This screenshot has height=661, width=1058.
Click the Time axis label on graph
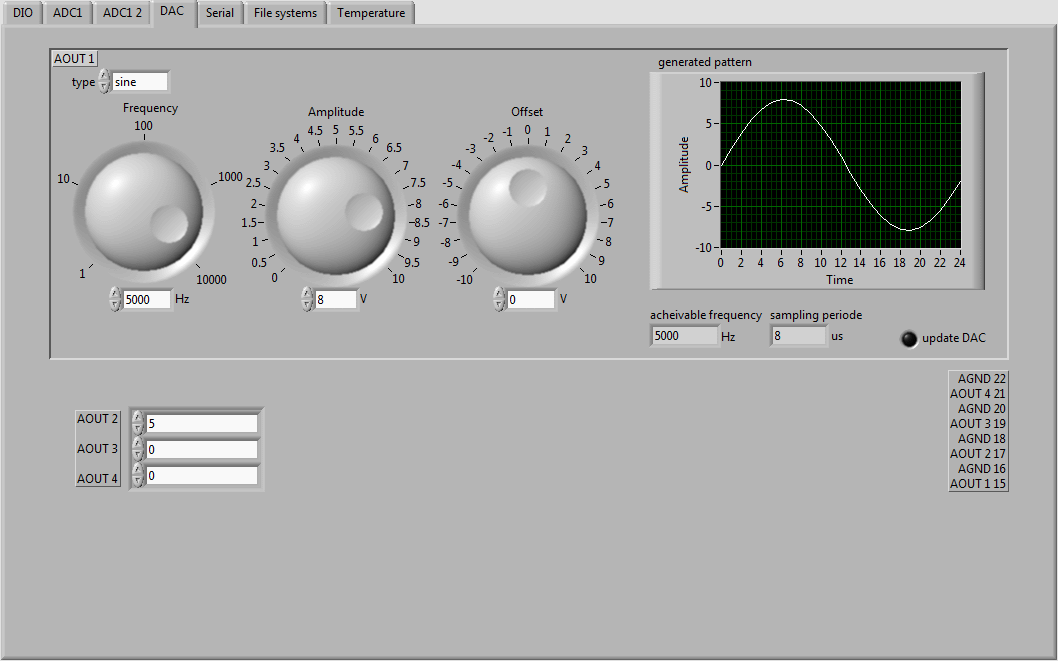[839, 280]
